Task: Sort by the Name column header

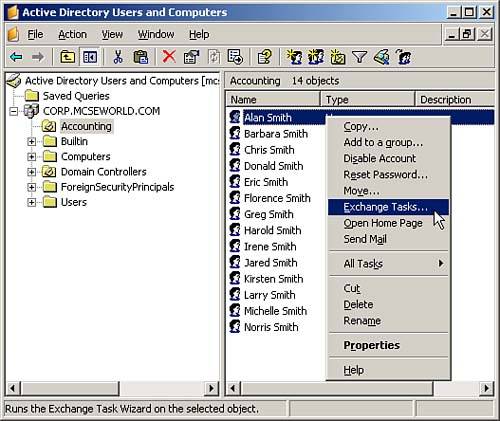Action: [273, 99]
